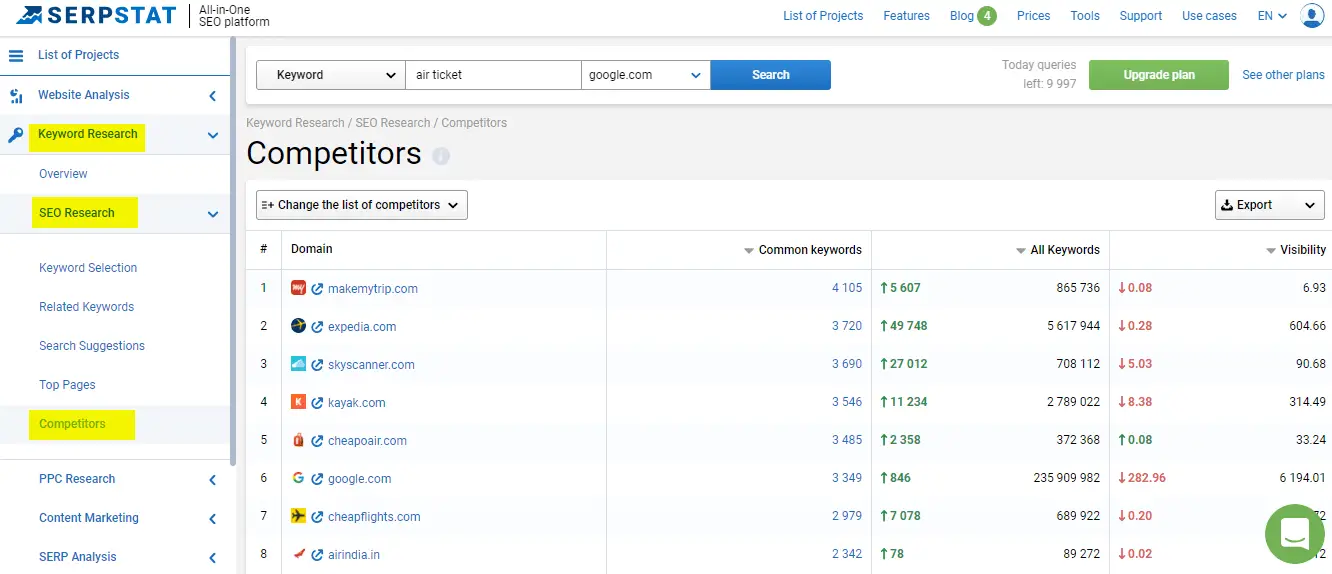
Task: Open Tools in top navigation
Action: click(1085, 16)
